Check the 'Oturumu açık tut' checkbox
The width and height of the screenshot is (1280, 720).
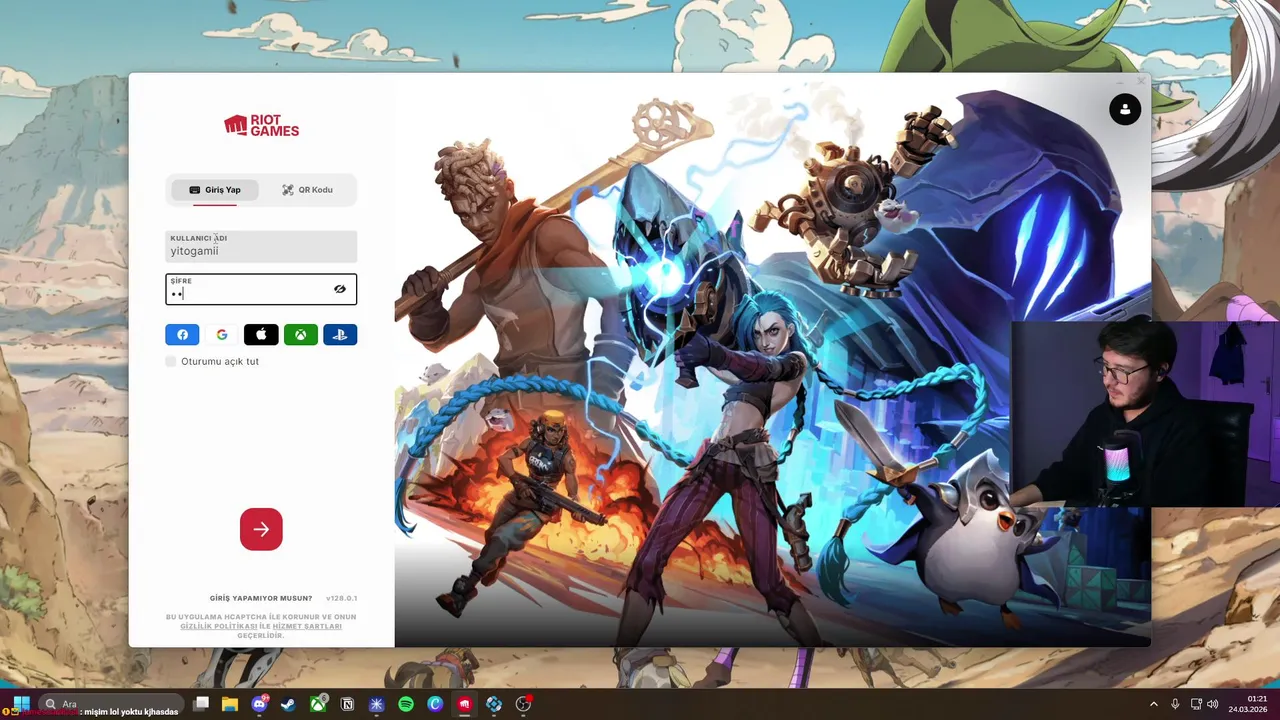tap(171, 361)
